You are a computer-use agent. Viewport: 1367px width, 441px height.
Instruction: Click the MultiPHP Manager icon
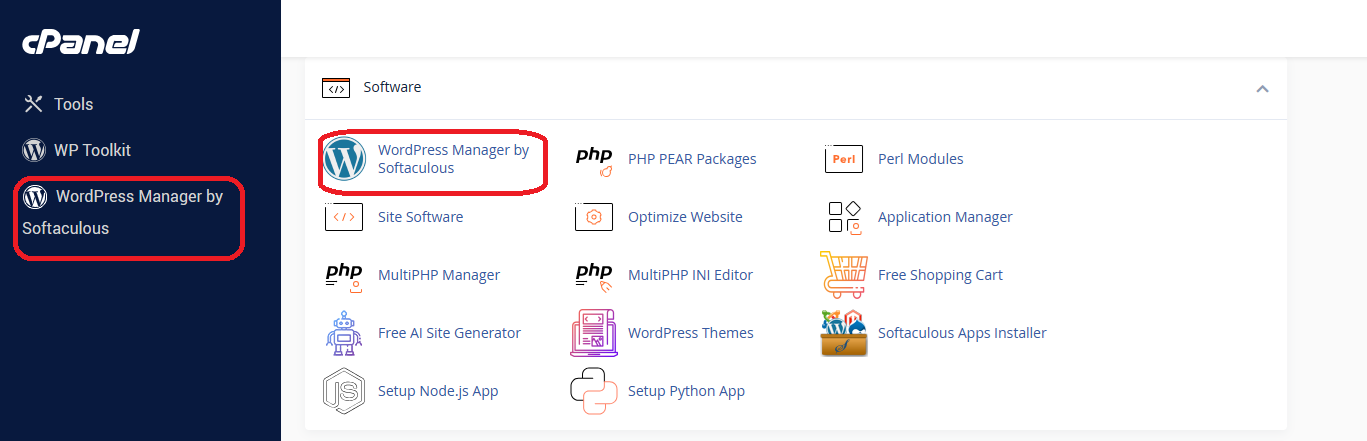[x=344, y=275]
